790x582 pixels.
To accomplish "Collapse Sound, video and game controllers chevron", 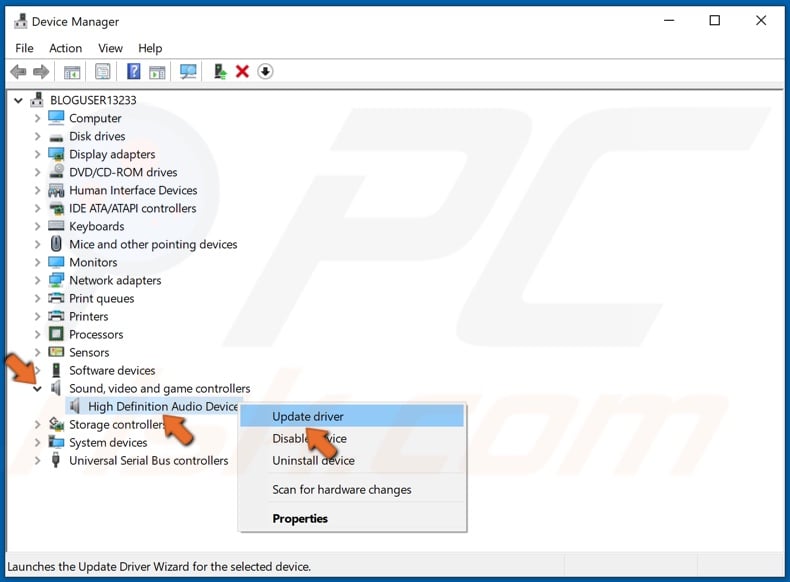I will 37,389.
